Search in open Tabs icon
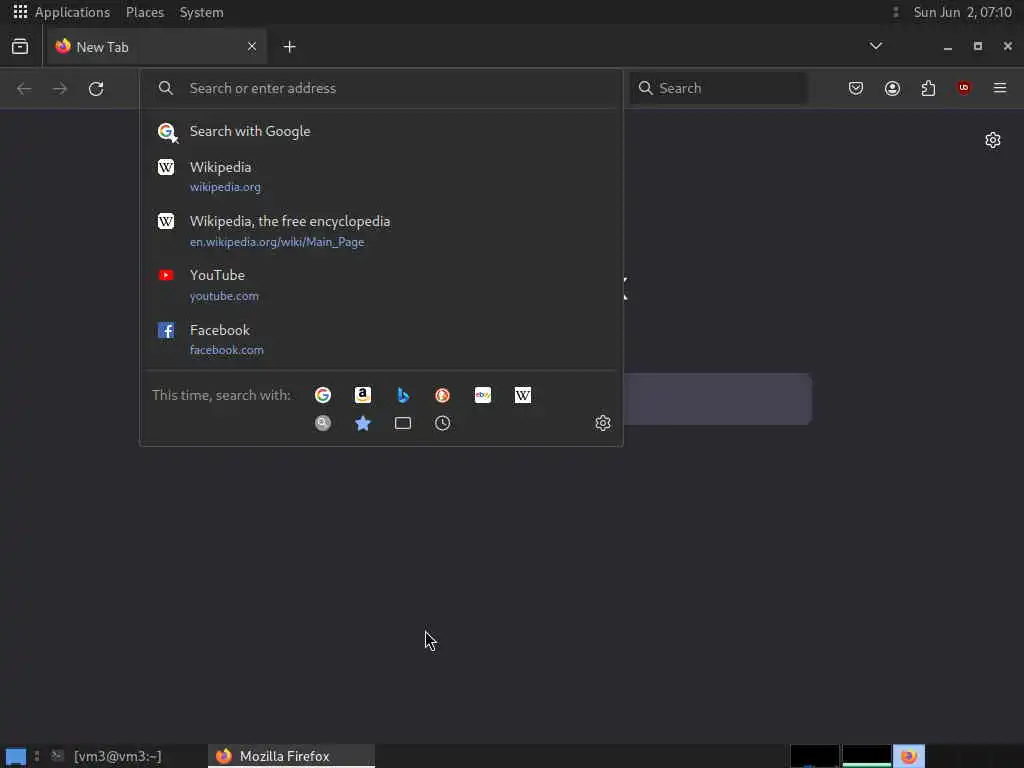This screenshot has width=1024, height=768. tap(403, 423)
